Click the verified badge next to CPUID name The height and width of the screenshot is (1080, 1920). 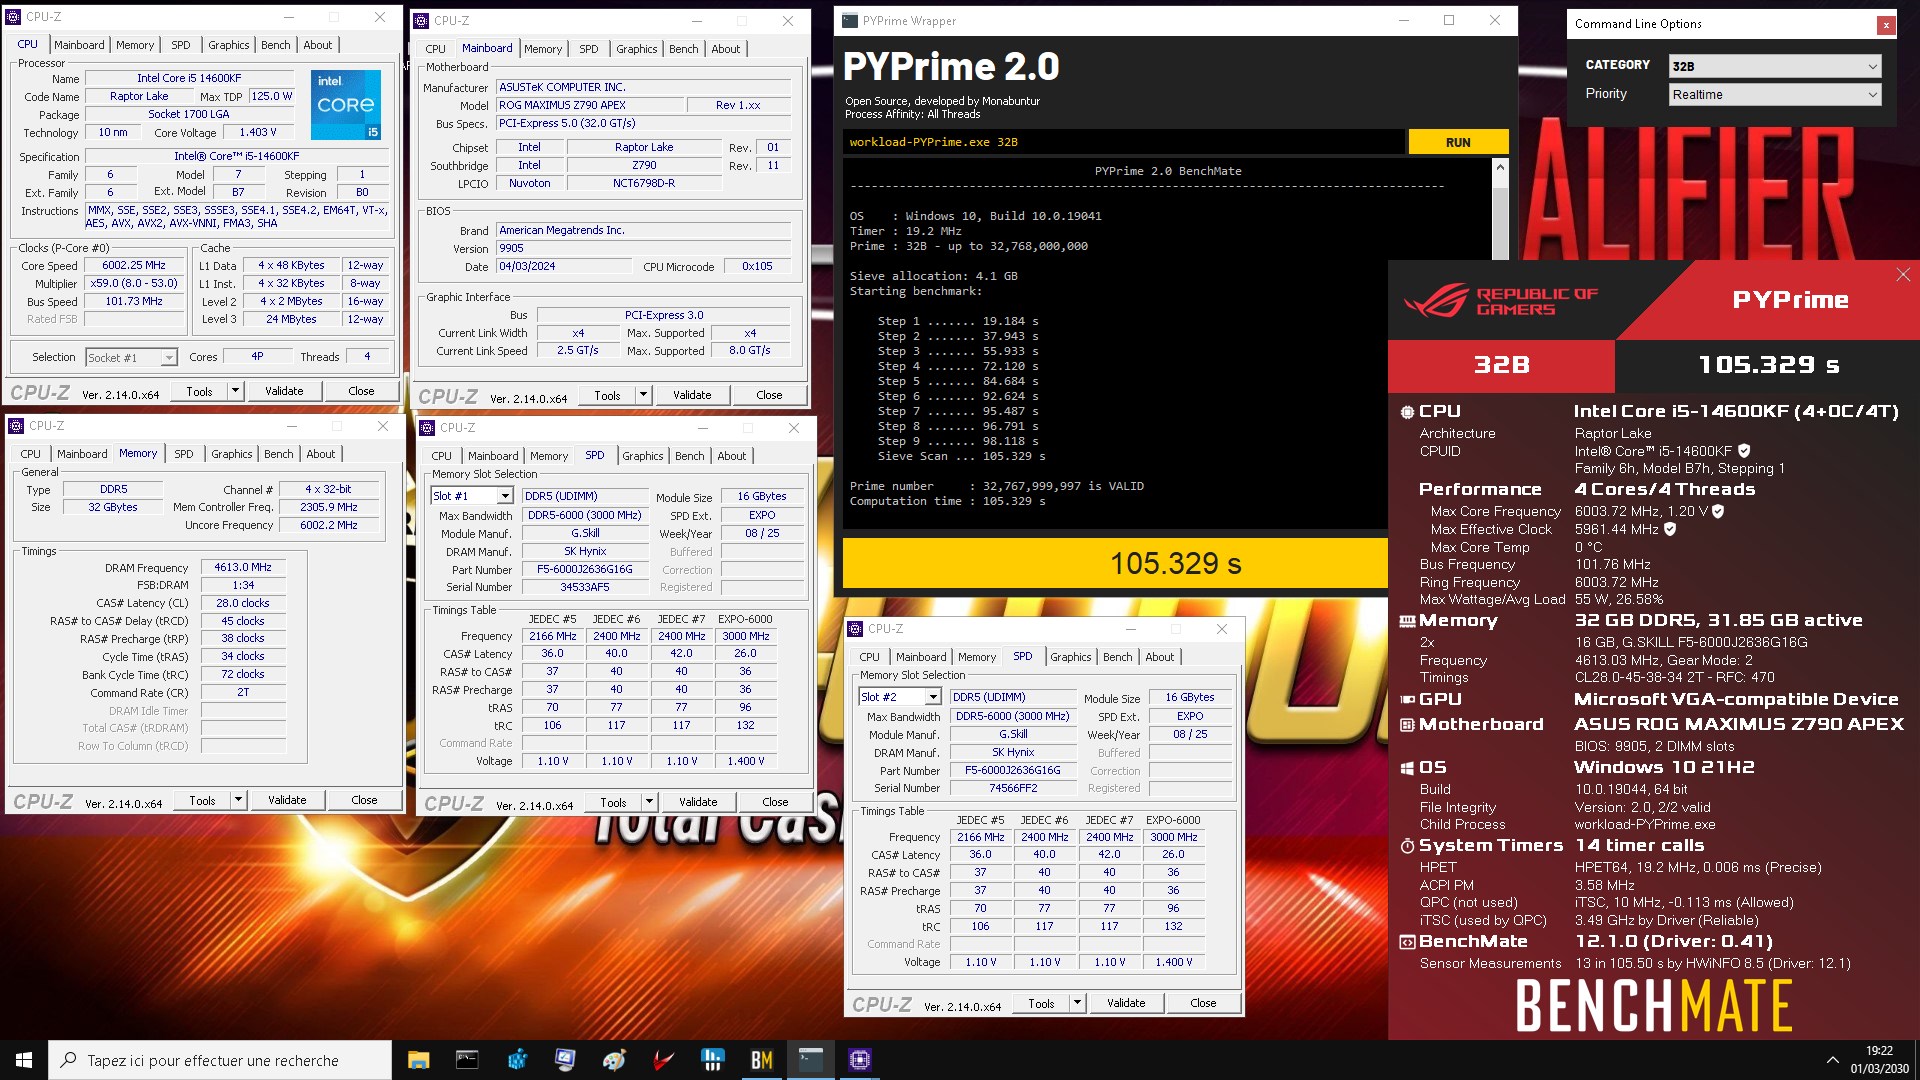click(1744, 451)
